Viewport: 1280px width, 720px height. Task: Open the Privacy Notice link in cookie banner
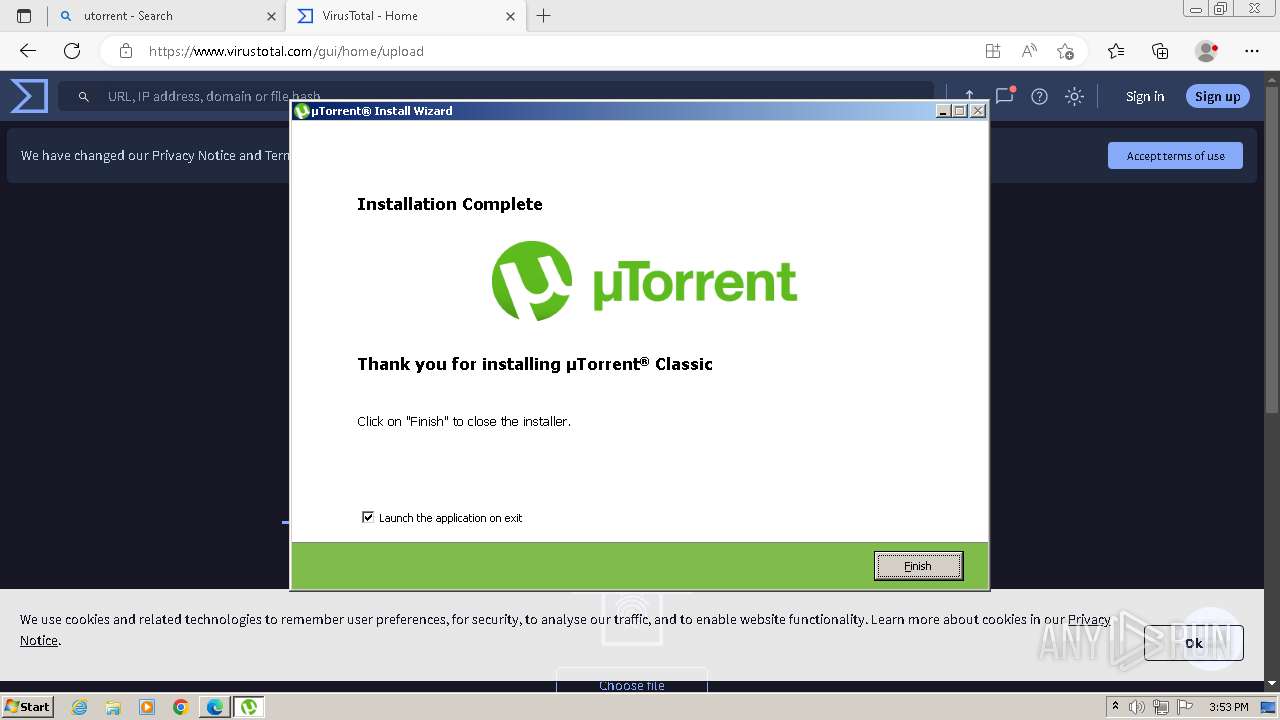1089,619
